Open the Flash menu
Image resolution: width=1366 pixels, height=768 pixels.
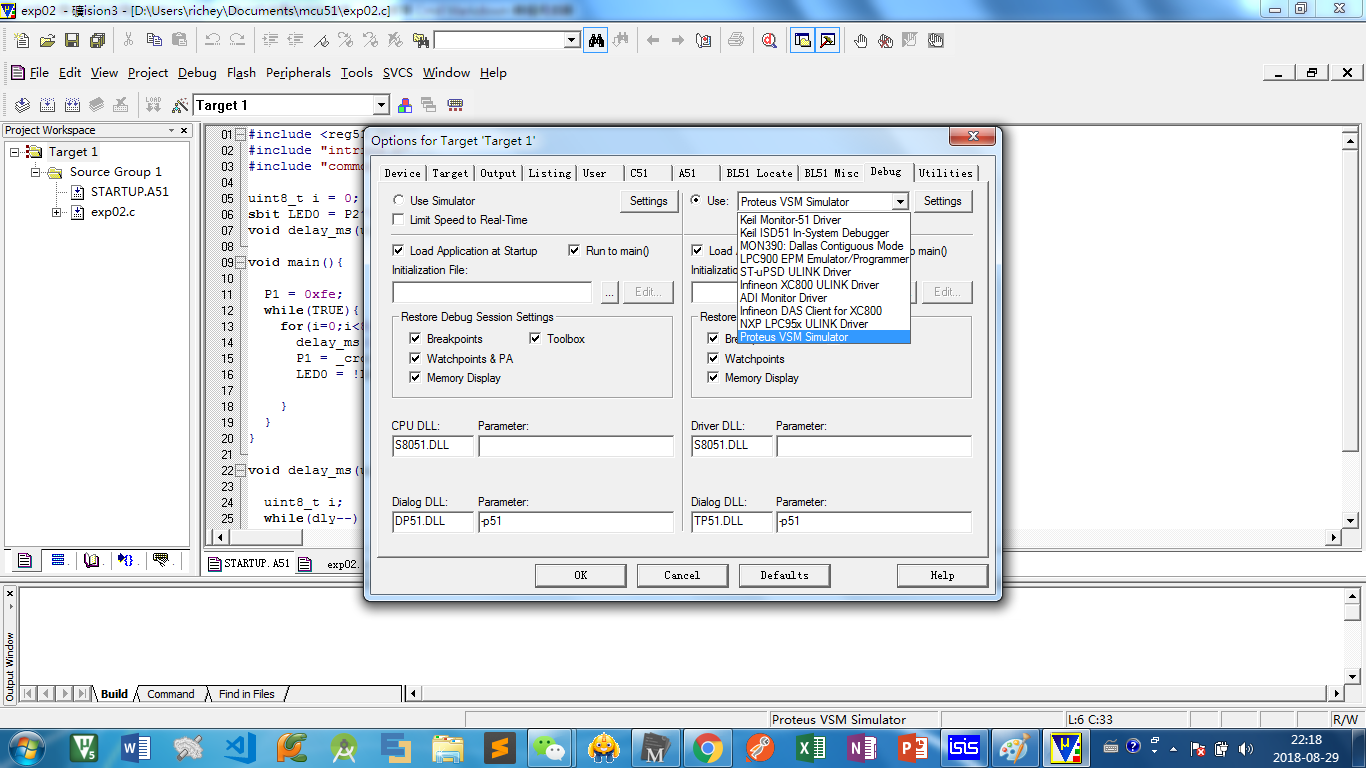(241, 73)
